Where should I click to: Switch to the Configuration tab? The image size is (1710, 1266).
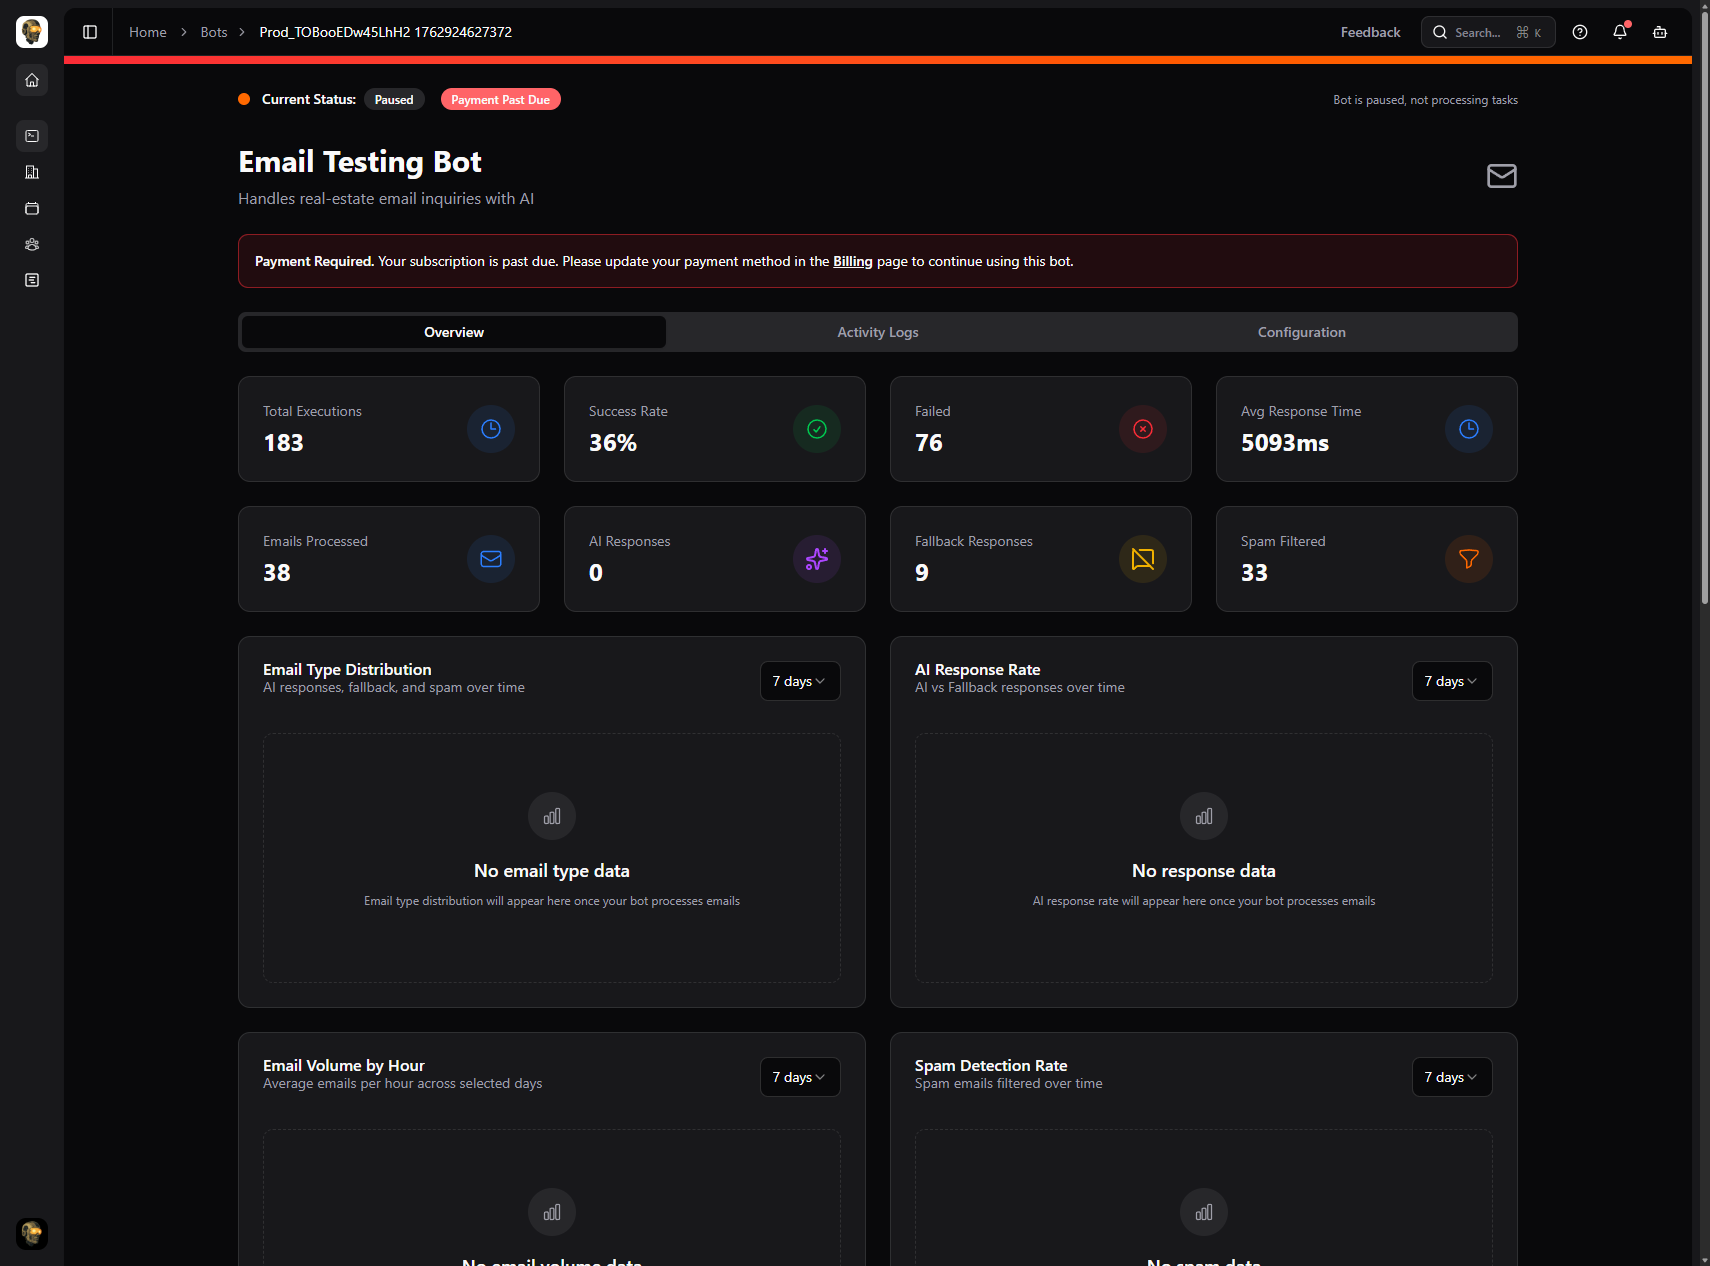(1302, 332)
